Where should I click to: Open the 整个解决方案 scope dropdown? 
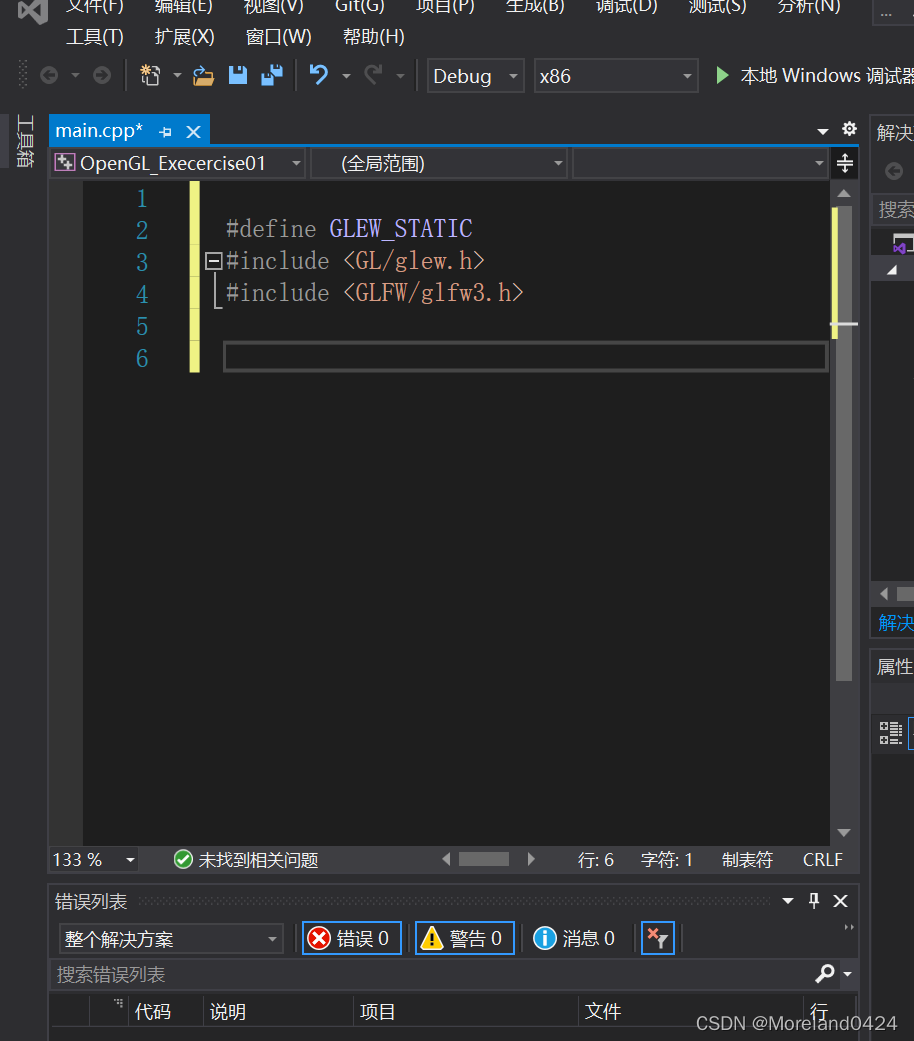click(x=171, y=939)
